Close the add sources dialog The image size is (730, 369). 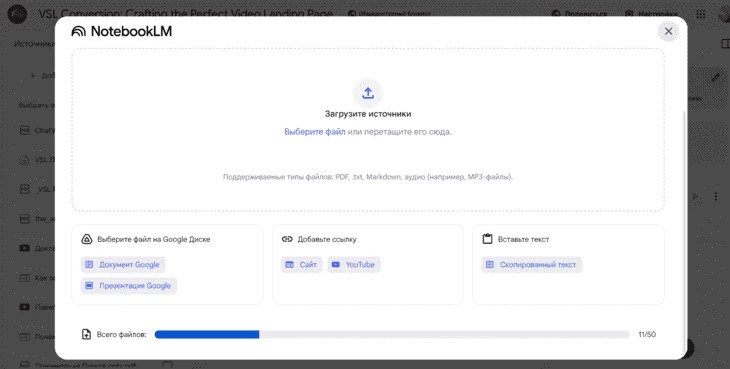pyautogui.click(x=668, y=31)
